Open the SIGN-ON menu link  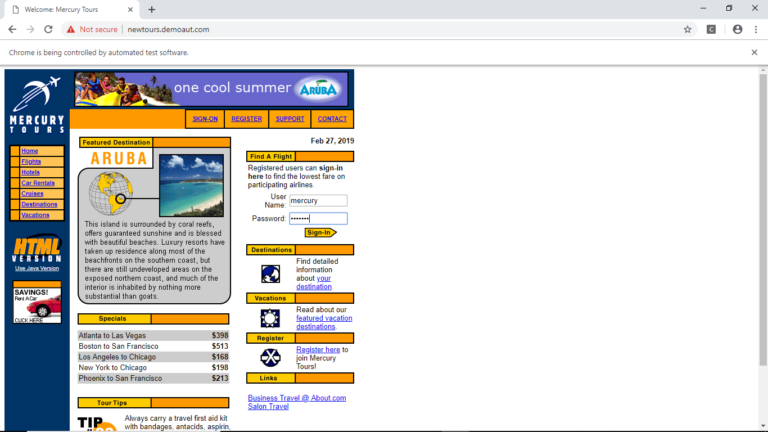point(205,119)
